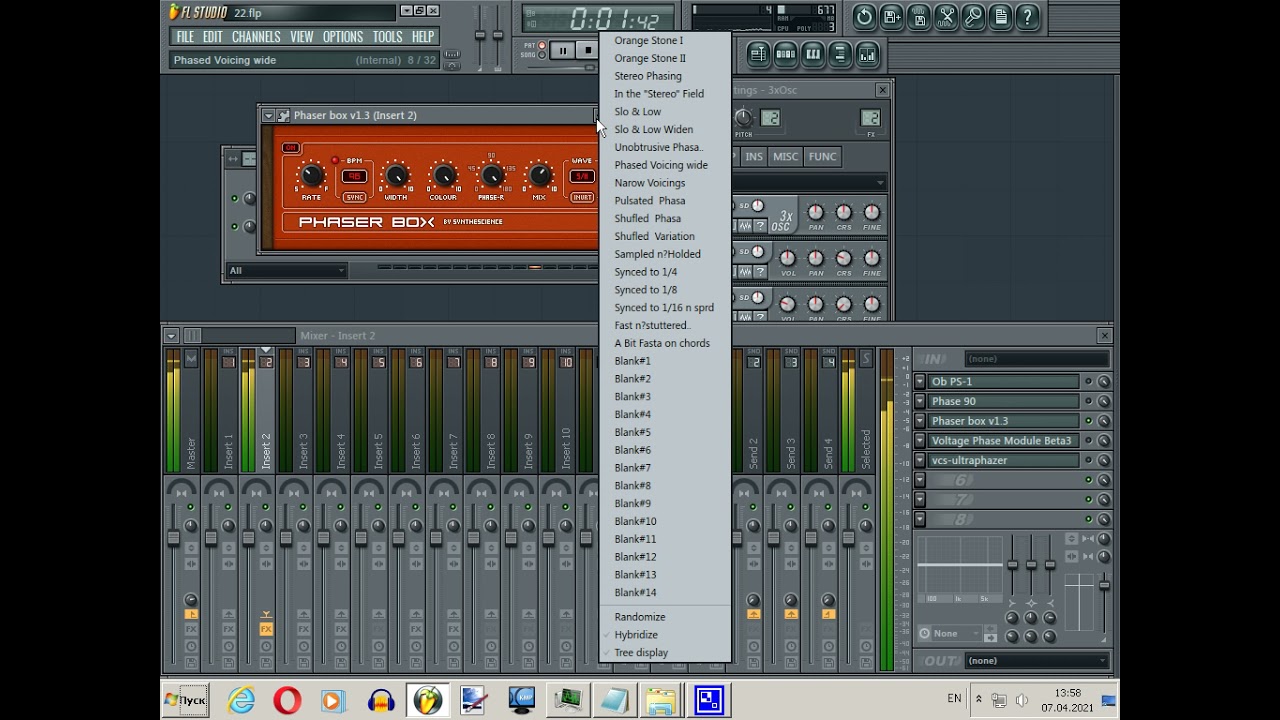Select the Phaser box v1.3 effect slot
The width and height of the screenshot is (1280, 720).
point(1004,421)
